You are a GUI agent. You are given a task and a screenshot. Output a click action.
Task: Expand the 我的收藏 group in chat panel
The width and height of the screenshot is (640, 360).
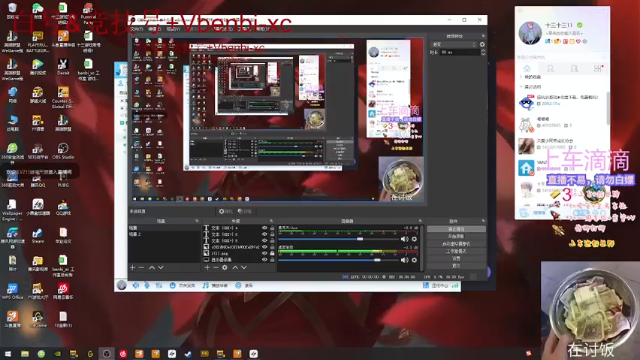(x=530, y=77)
